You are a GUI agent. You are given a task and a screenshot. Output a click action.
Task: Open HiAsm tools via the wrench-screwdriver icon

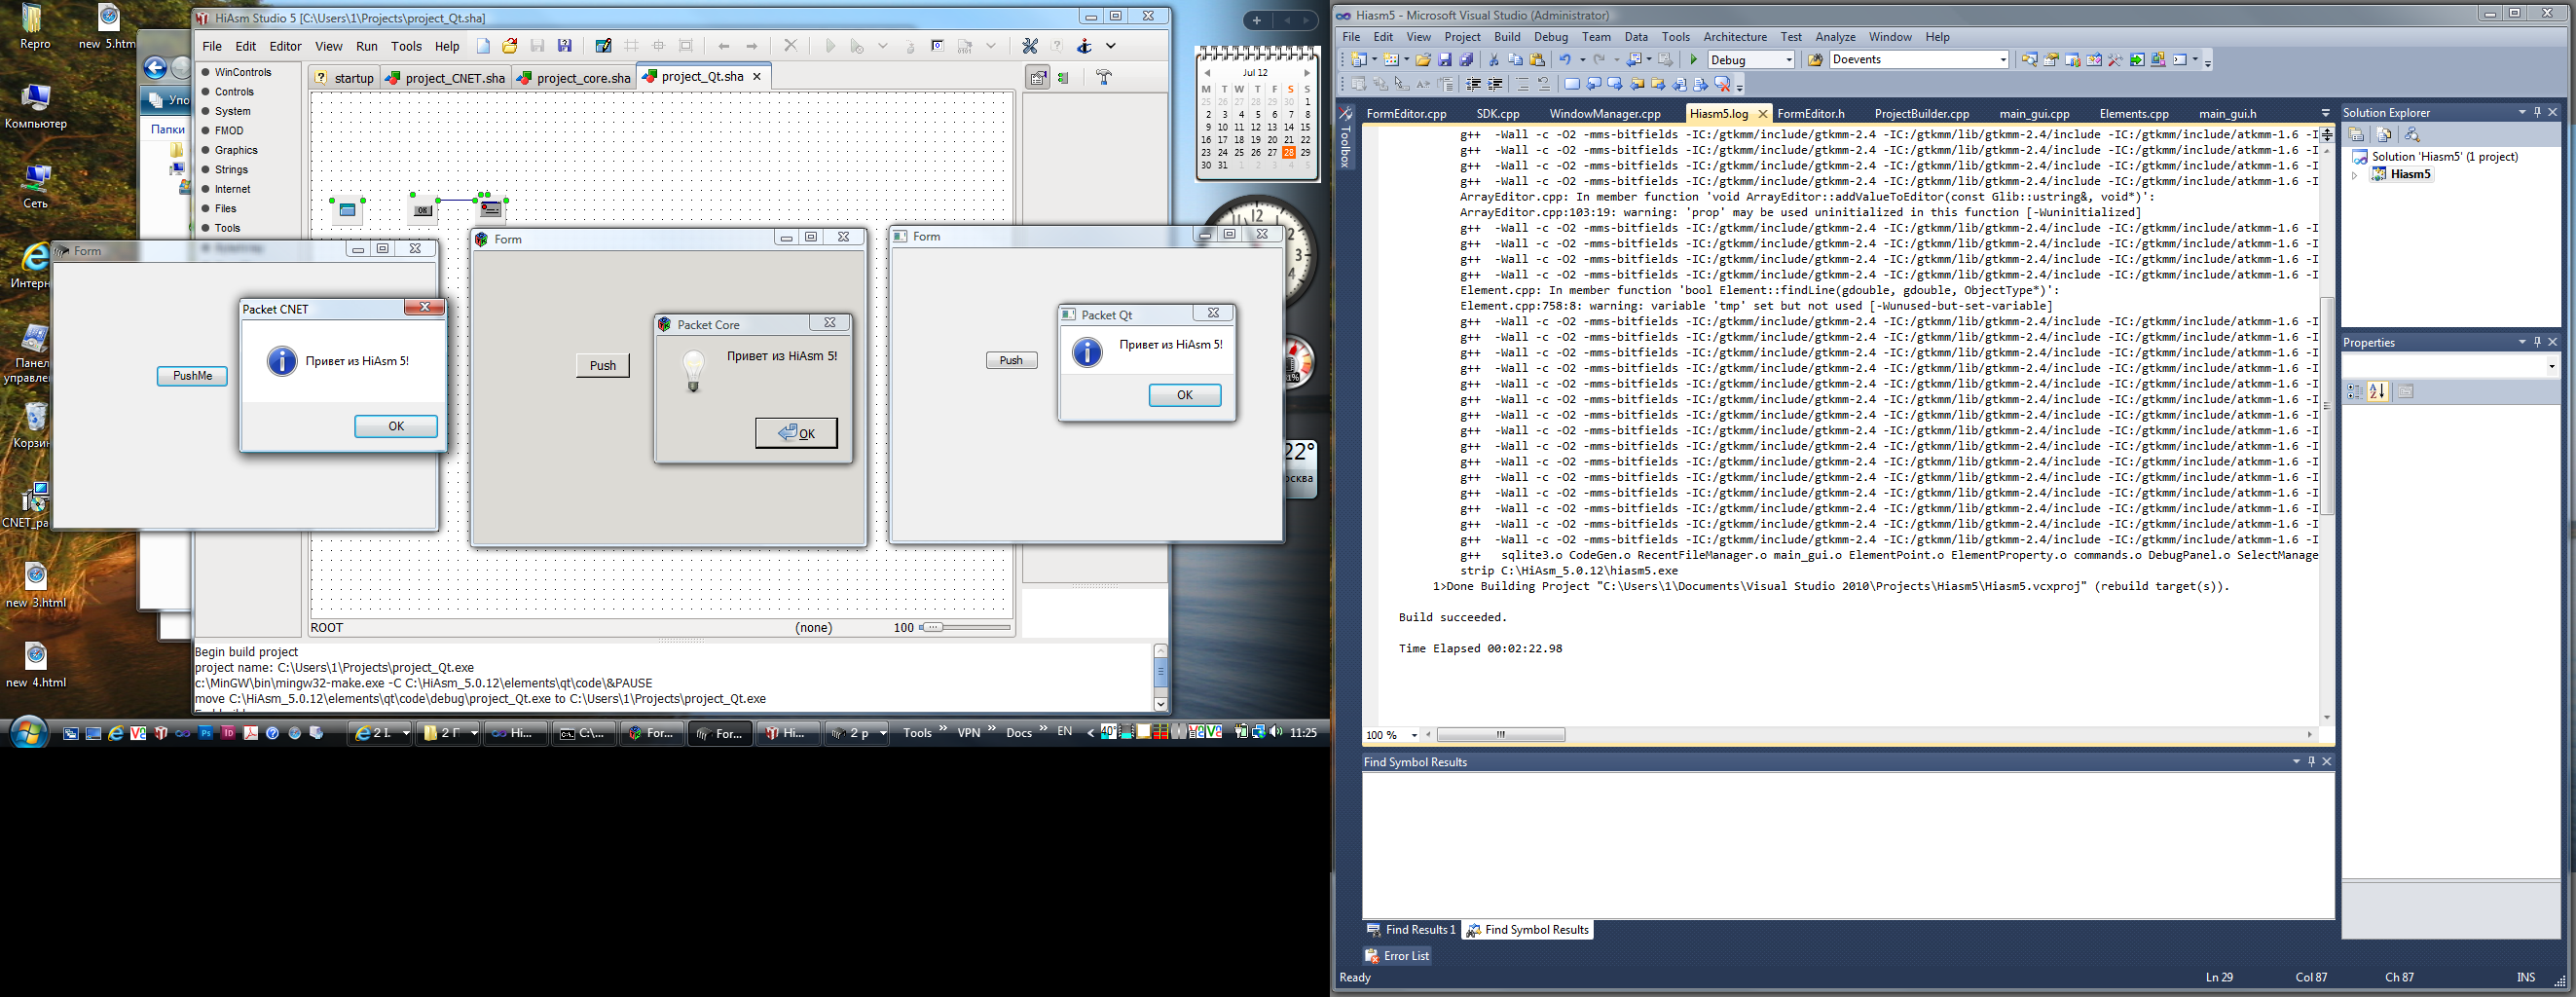[x=1029, y=46]
